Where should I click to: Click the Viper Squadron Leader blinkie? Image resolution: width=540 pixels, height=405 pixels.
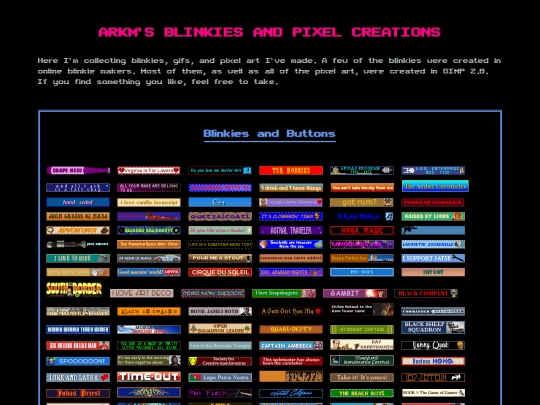click(x=220, y=328)
